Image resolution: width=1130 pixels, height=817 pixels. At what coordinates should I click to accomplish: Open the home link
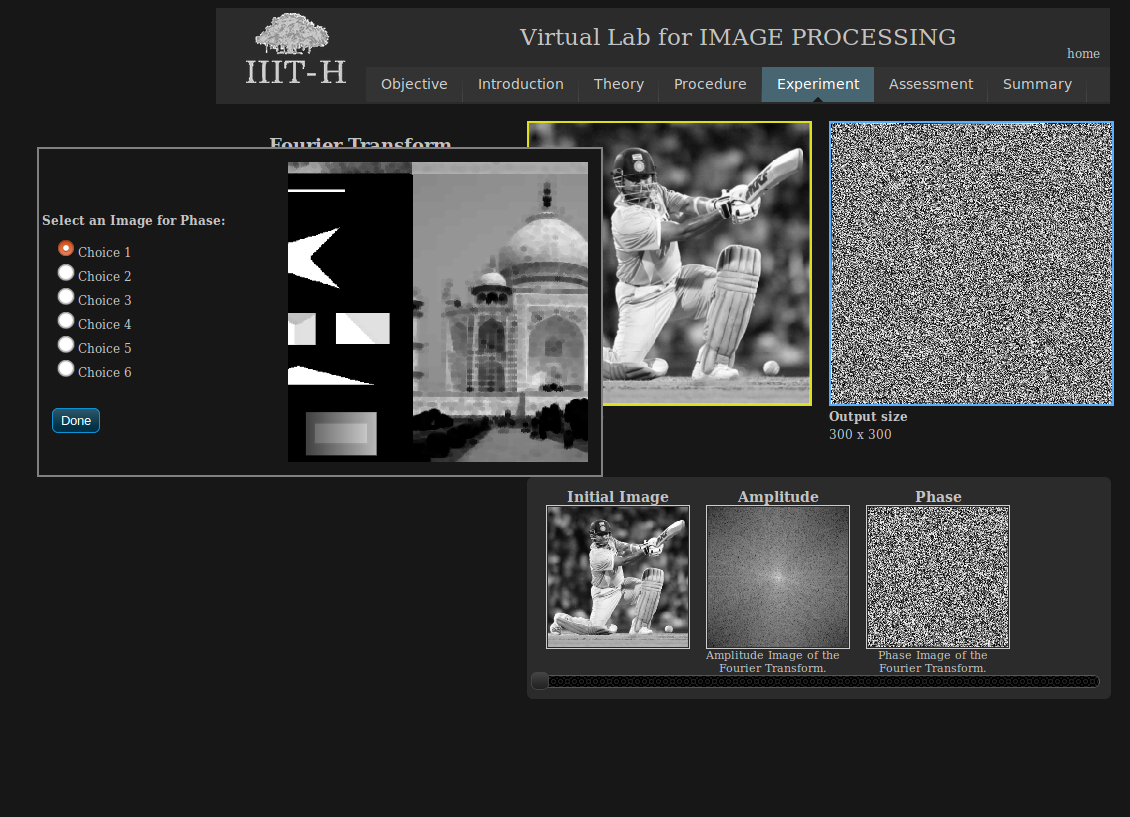[1083, 53]
